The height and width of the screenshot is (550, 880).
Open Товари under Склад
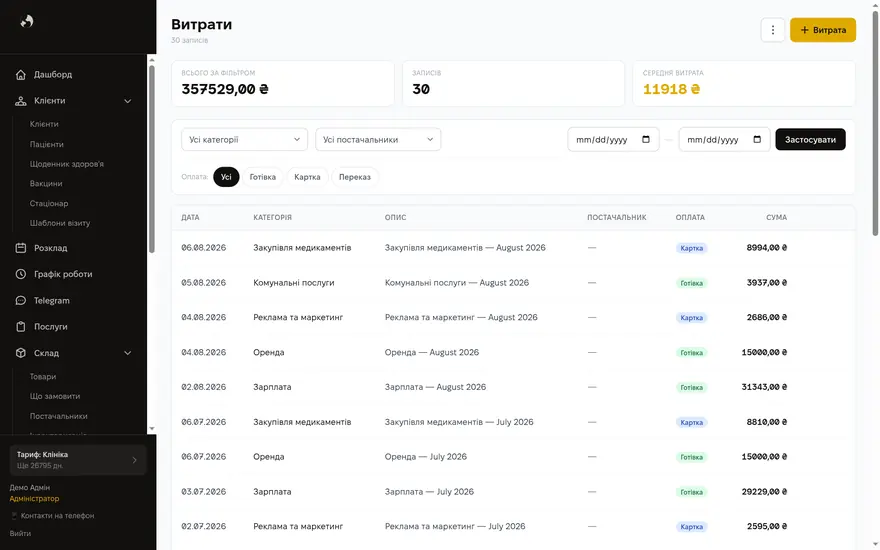[x=43, y=377]
